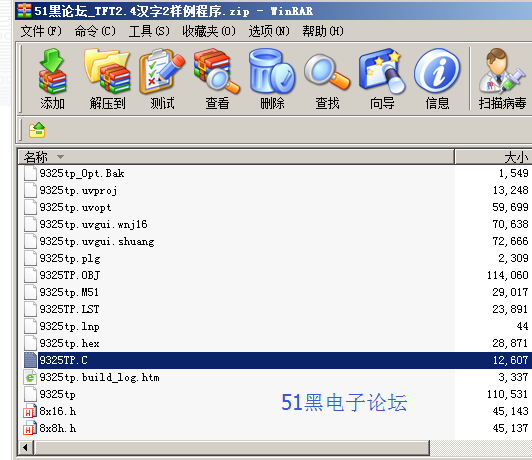This screenshot has height=460, width=532.
Task: Click the Add (添加) archive toolbar icon
Action: click(52, 79)
